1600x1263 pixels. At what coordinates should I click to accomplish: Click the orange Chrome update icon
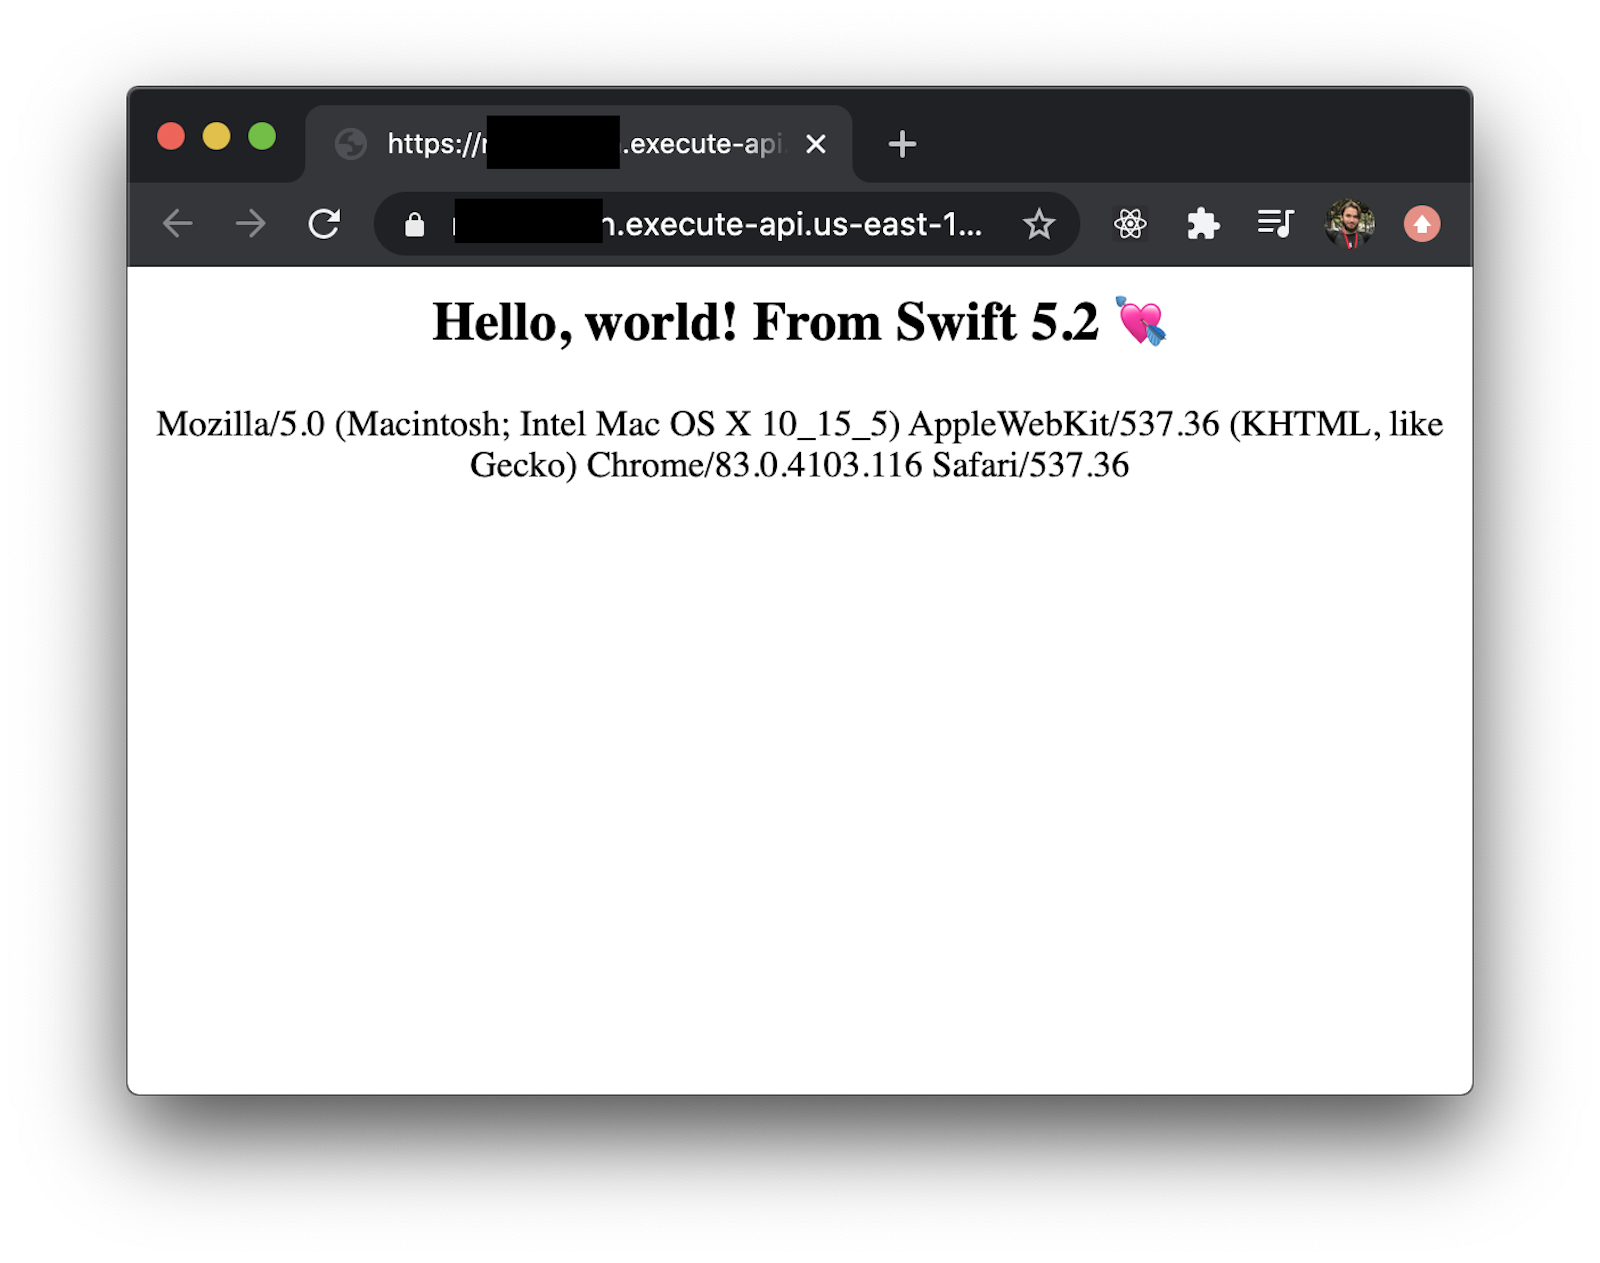[1421, 224]
